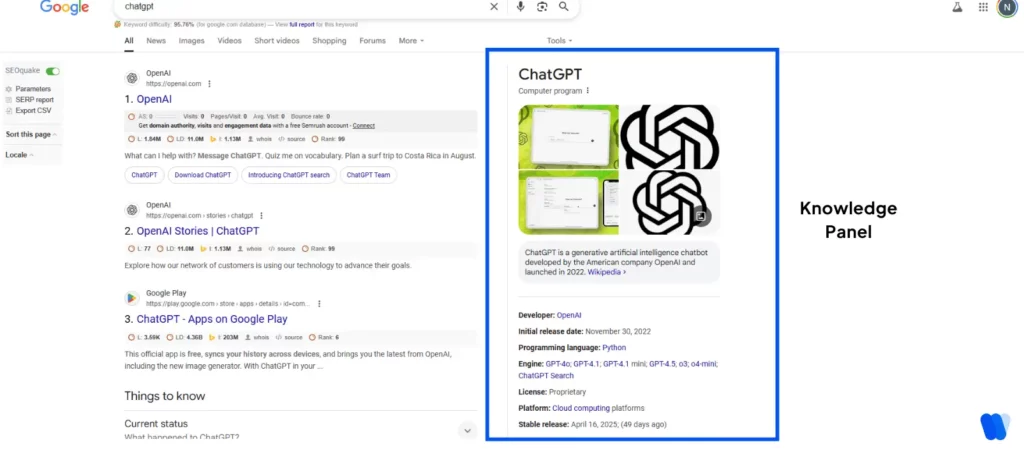Click into the search field containing chatgpt
The height and width of the screenshot is (451, 1024).
pos(300,7)
